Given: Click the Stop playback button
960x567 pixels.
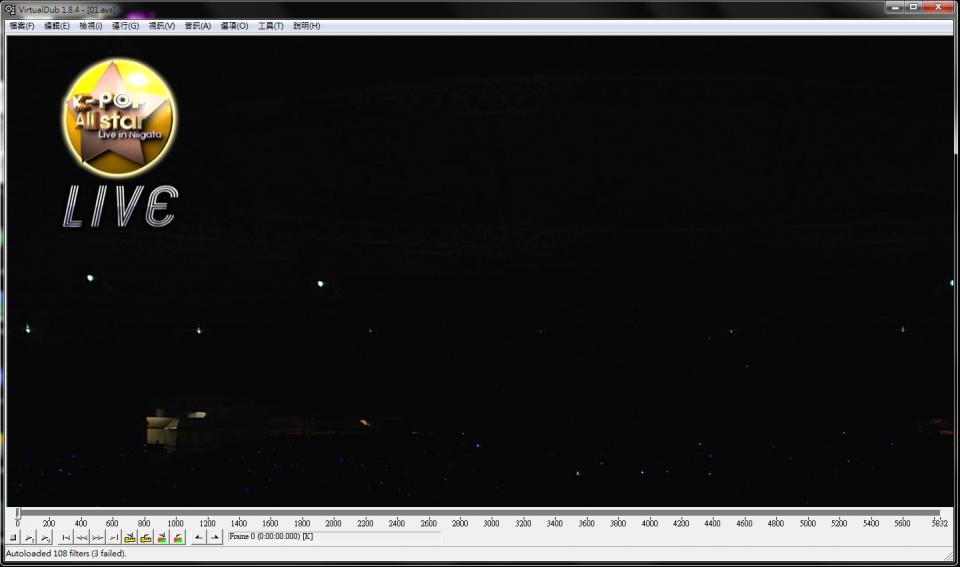Looking at the screenshot, I should tap(13, 538).
